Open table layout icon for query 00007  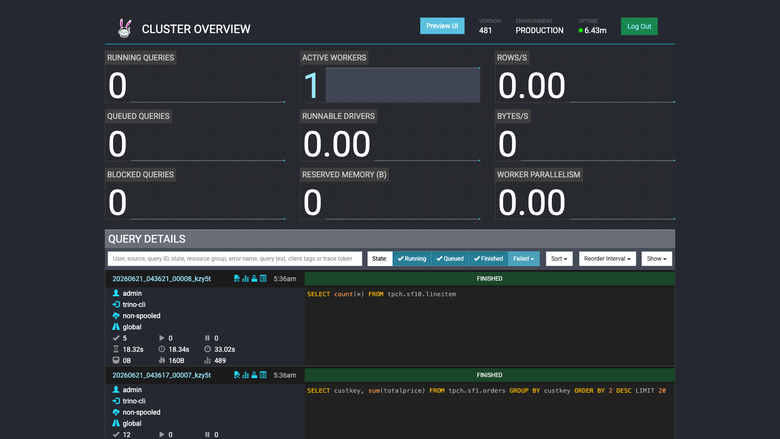point(263,375)
